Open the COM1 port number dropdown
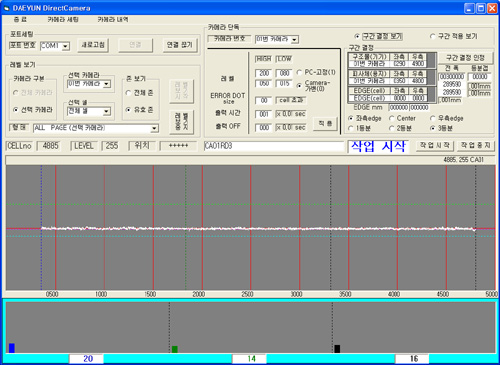500x365 pixels. (66, 46)
